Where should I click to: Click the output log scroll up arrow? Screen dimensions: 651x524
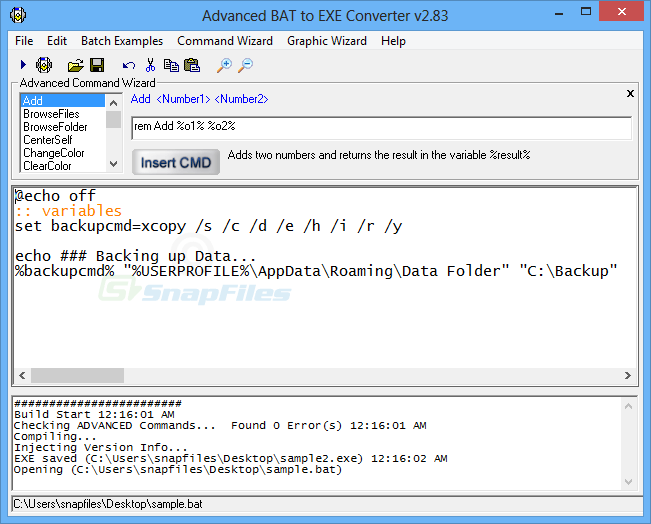point(628,406)
